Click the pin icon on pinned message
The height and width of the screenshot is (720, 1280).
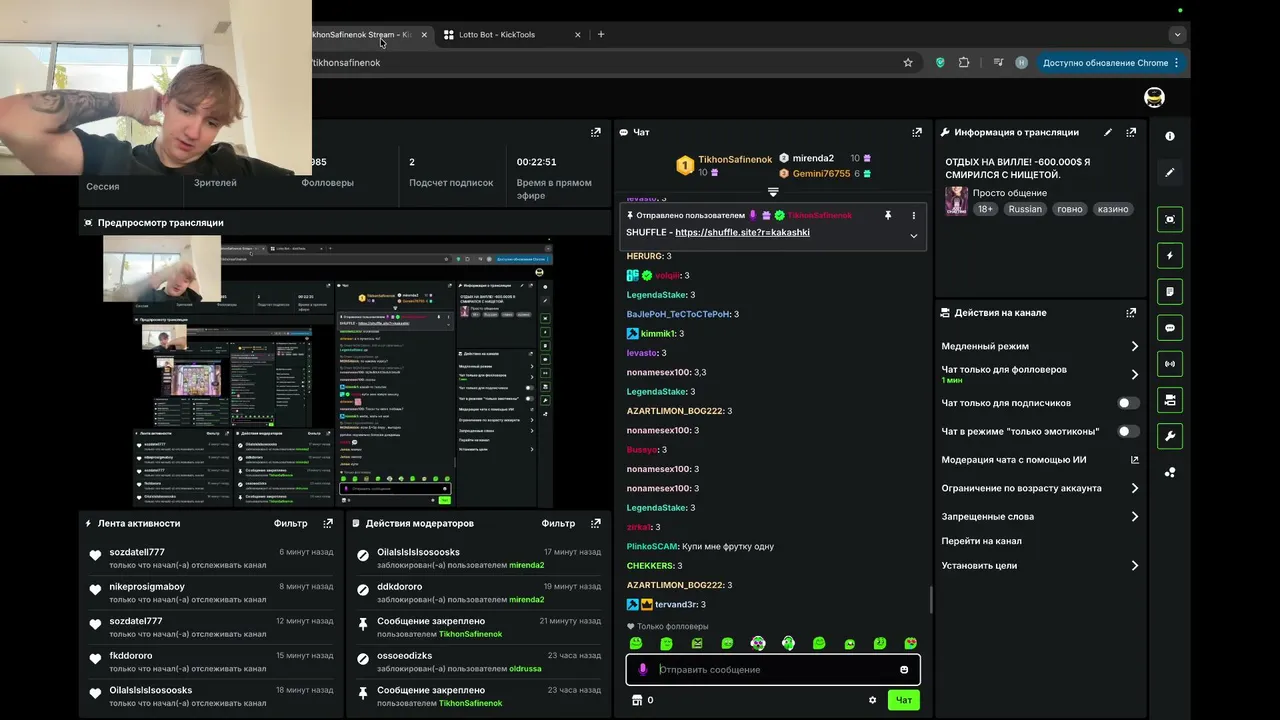pos(887,215)
